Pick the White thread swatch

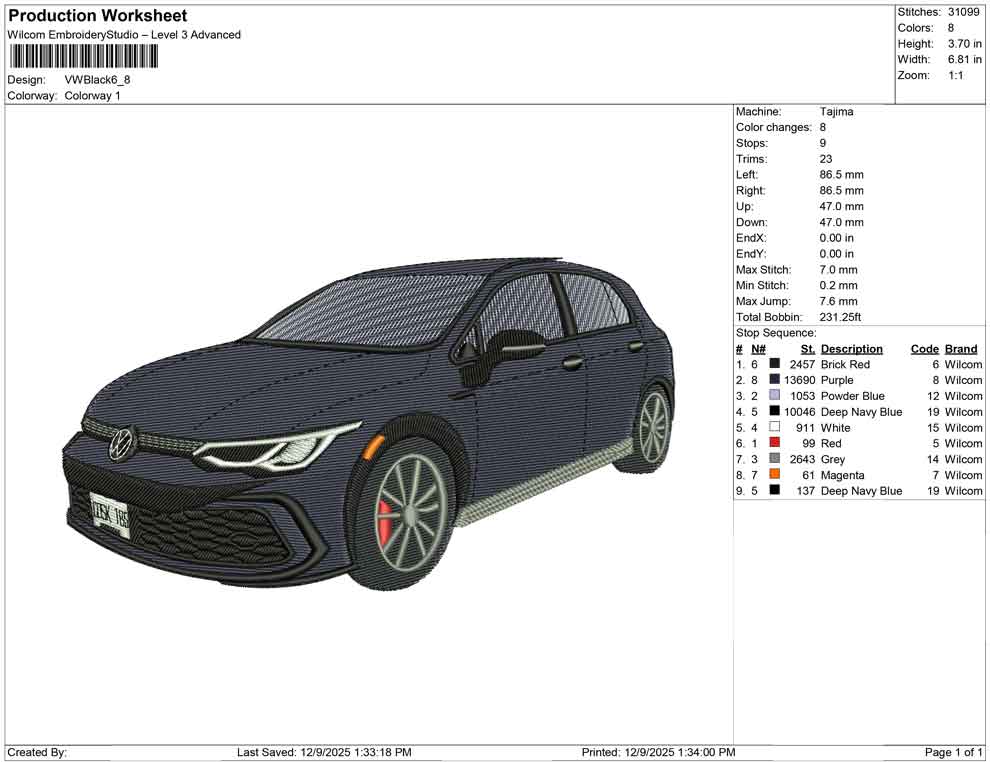[x=775, y=428]
